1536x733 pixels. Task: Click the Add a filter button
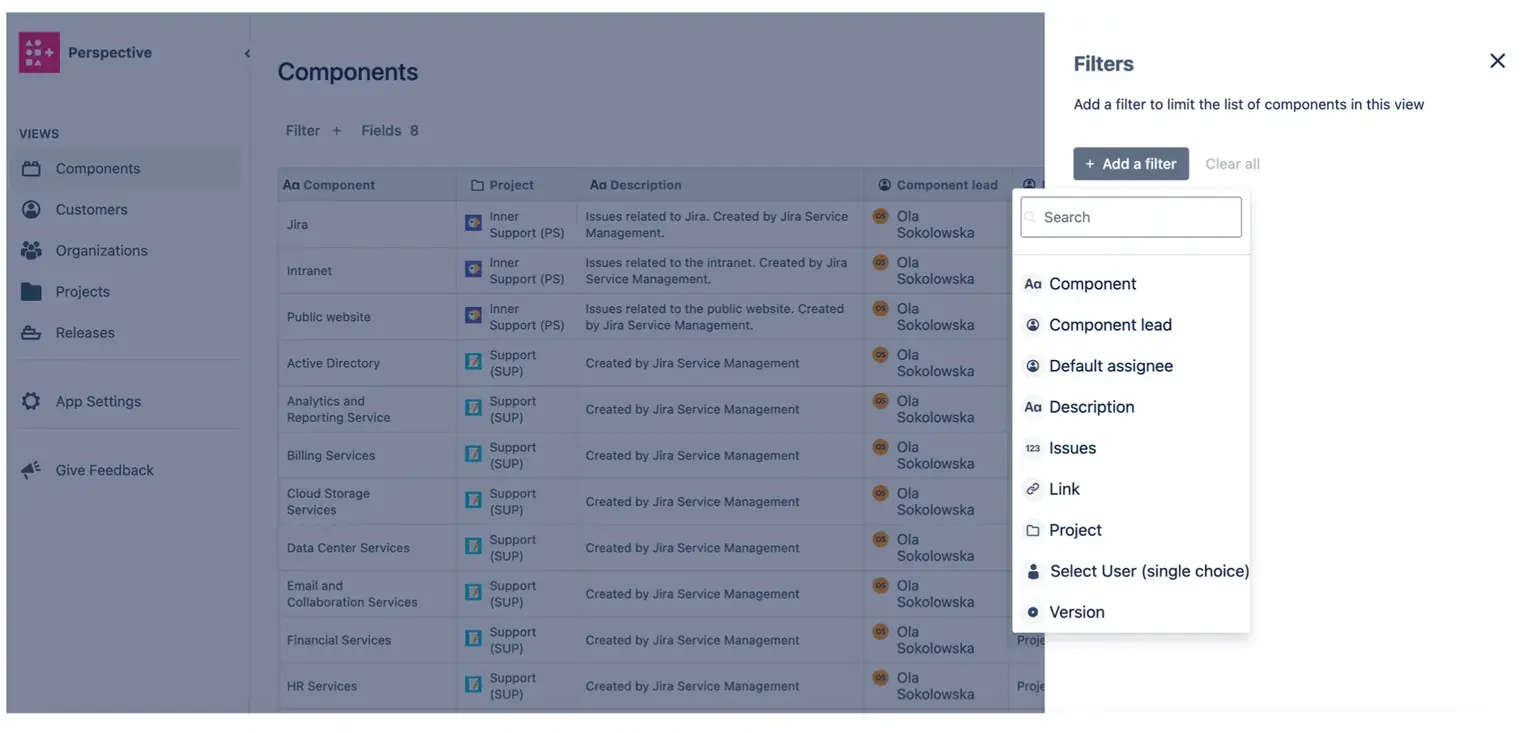coord(1130,164)
